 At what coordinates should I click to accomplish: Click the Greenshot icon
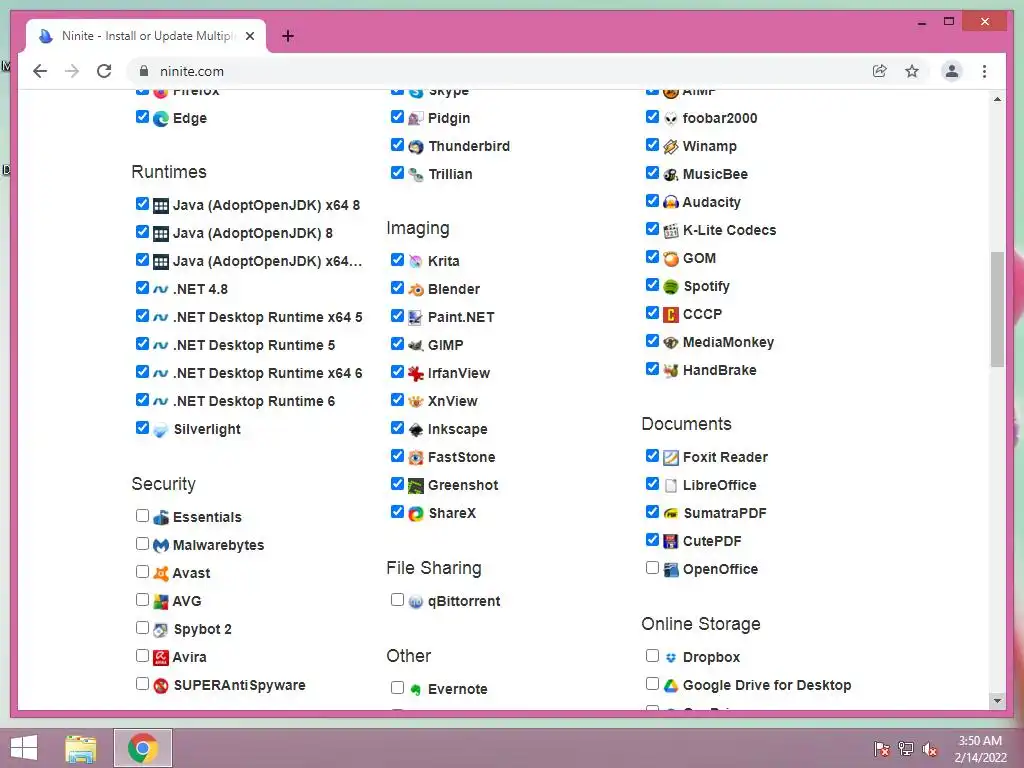pos(415,485)
